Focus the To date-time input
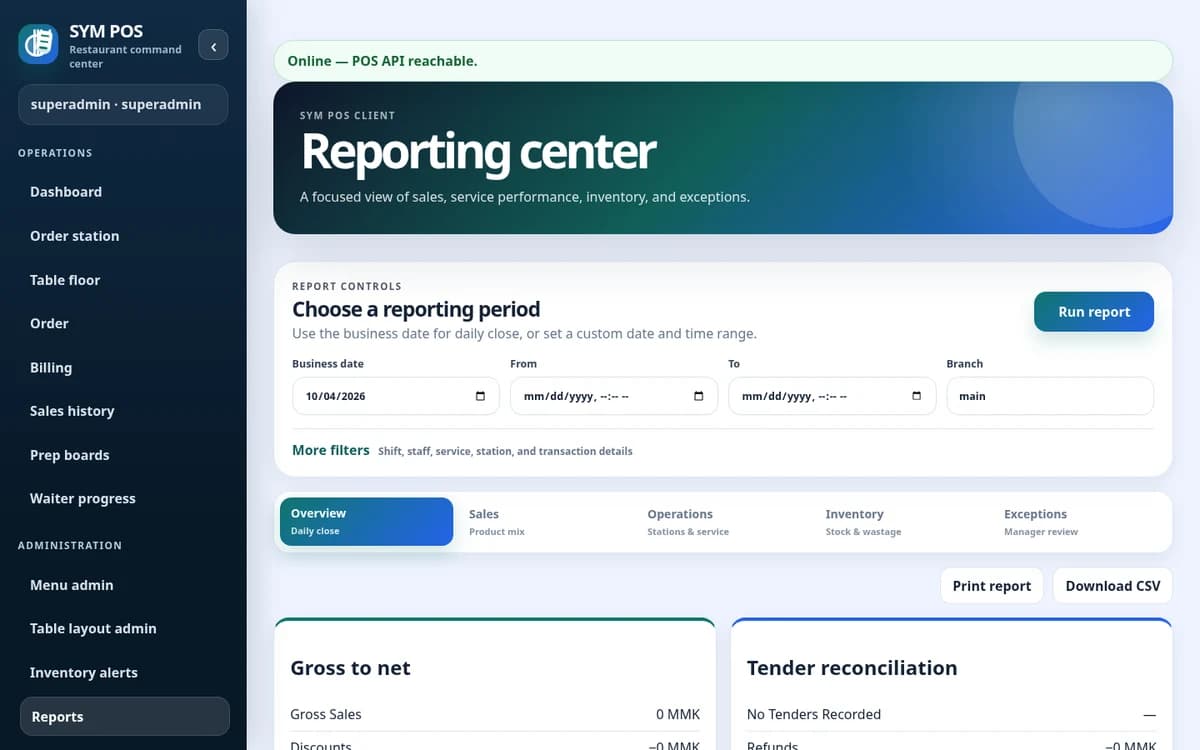The width and height of the screenshot is (1200, 750). click(x=832, y=396)
